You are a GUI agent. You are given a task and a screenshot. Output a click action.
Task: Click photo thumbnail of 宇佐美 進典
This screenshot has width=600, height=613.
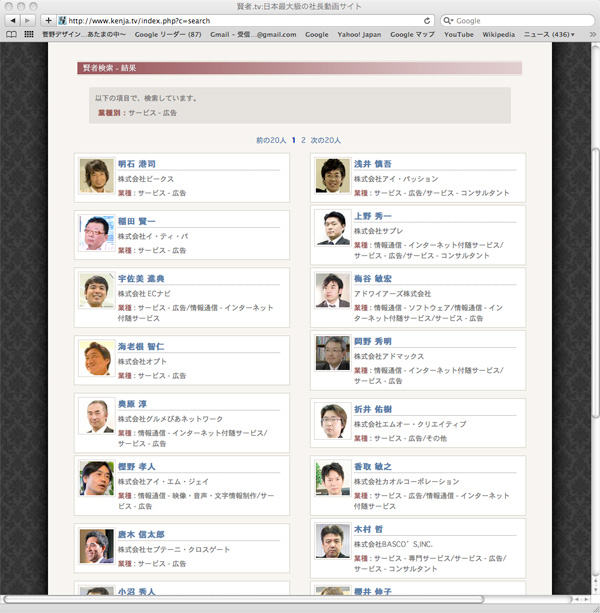click(97, 291)
